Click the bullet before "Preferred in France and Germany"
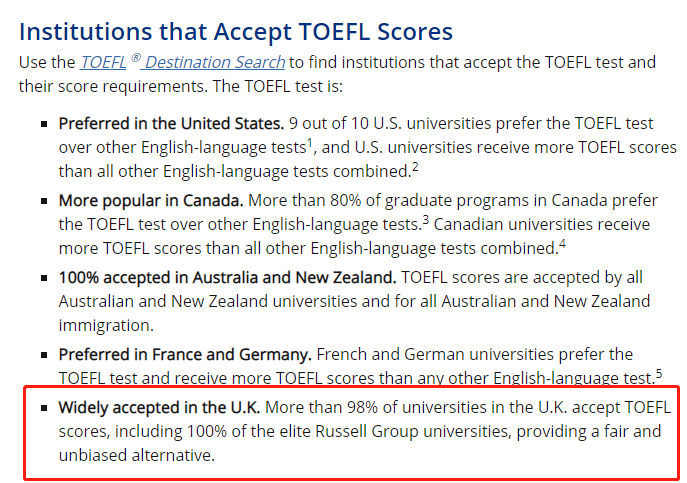The width and height of the screenshot is (687, 483). 45,354
